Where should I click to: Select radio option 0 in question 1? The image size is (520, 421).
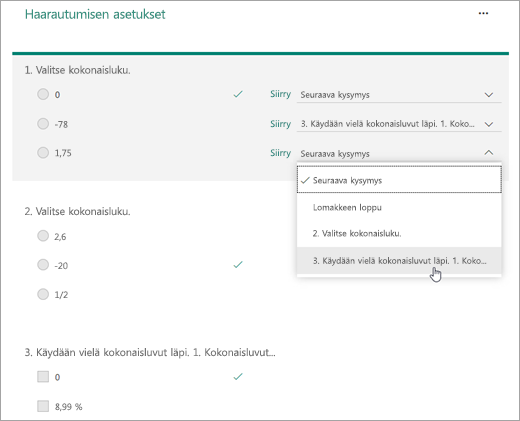tap(43, 94)
